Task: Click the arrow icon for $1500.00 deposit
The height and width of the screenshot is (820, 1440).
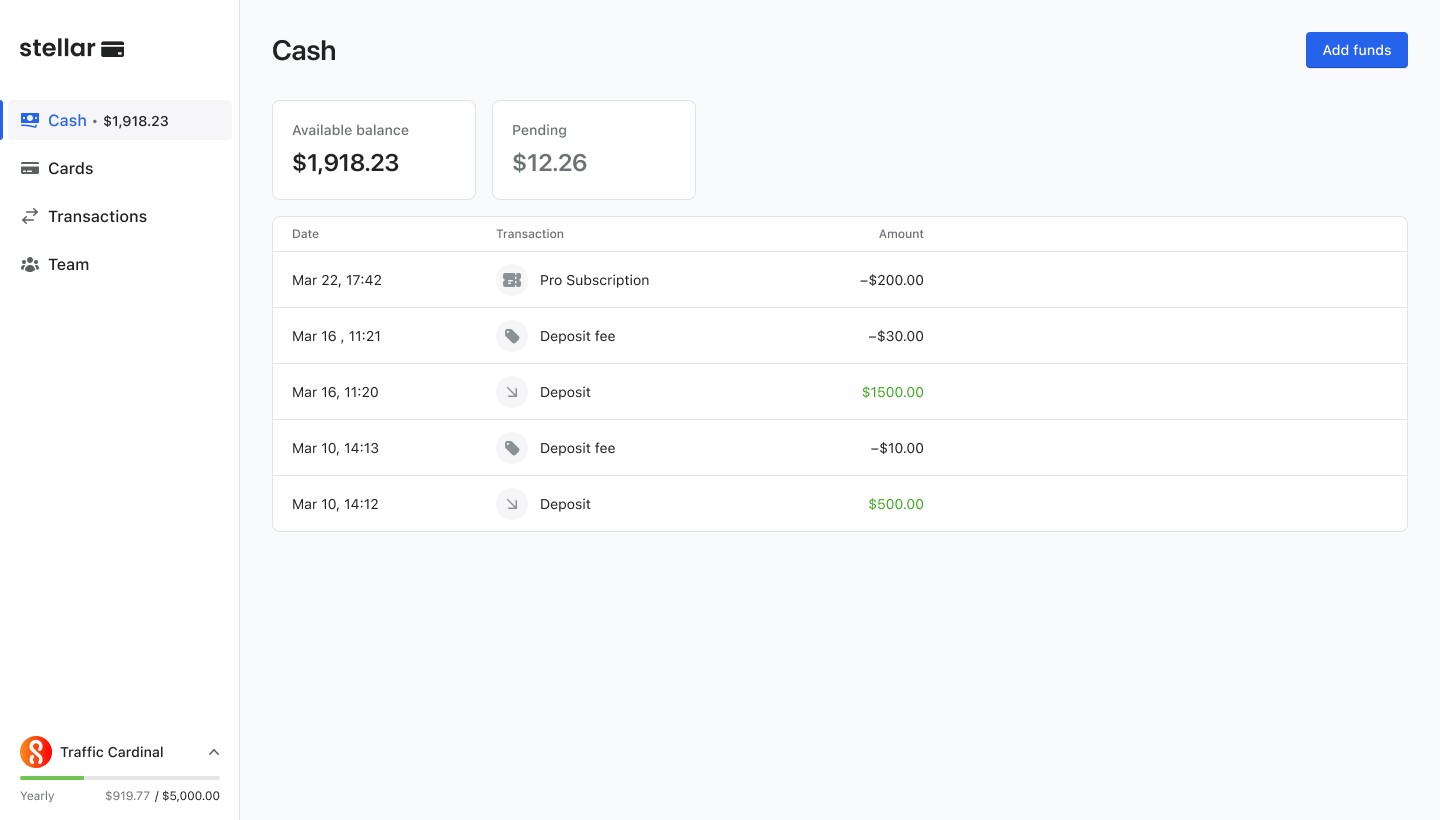Action: click(x=512, y=392)
